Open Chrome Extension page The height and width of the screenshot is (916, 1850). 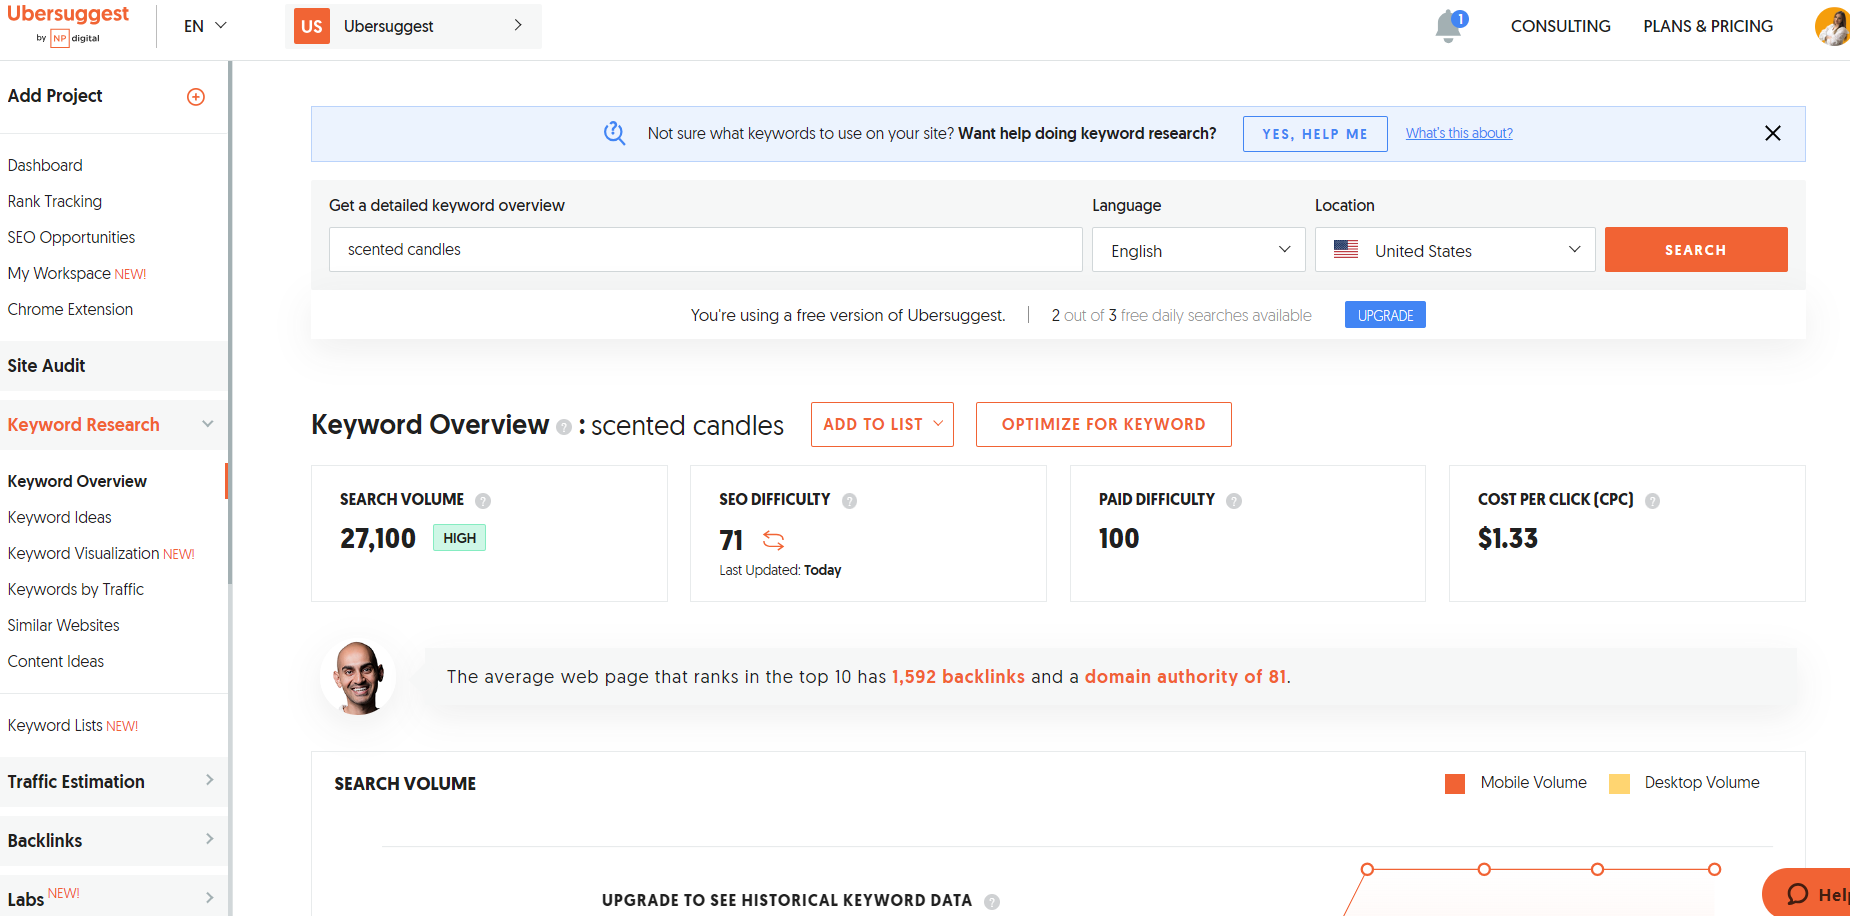pos(70,309)
